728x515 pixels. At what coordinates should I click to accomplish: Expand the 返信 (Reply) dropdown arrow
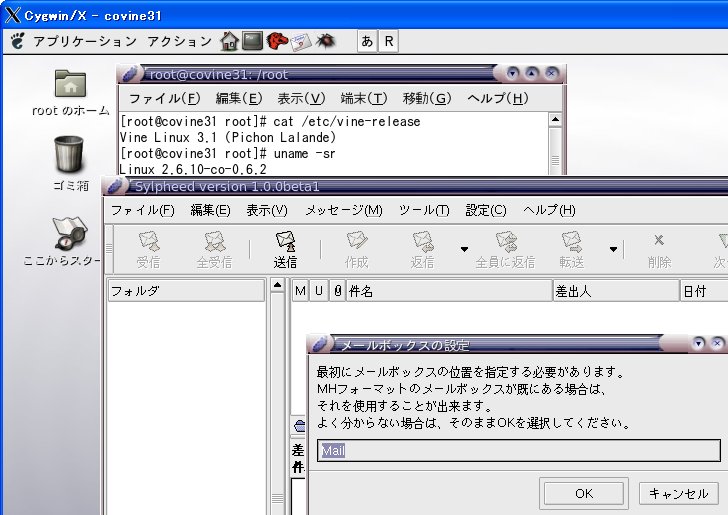pyautogui.click(x=464, y=249)
